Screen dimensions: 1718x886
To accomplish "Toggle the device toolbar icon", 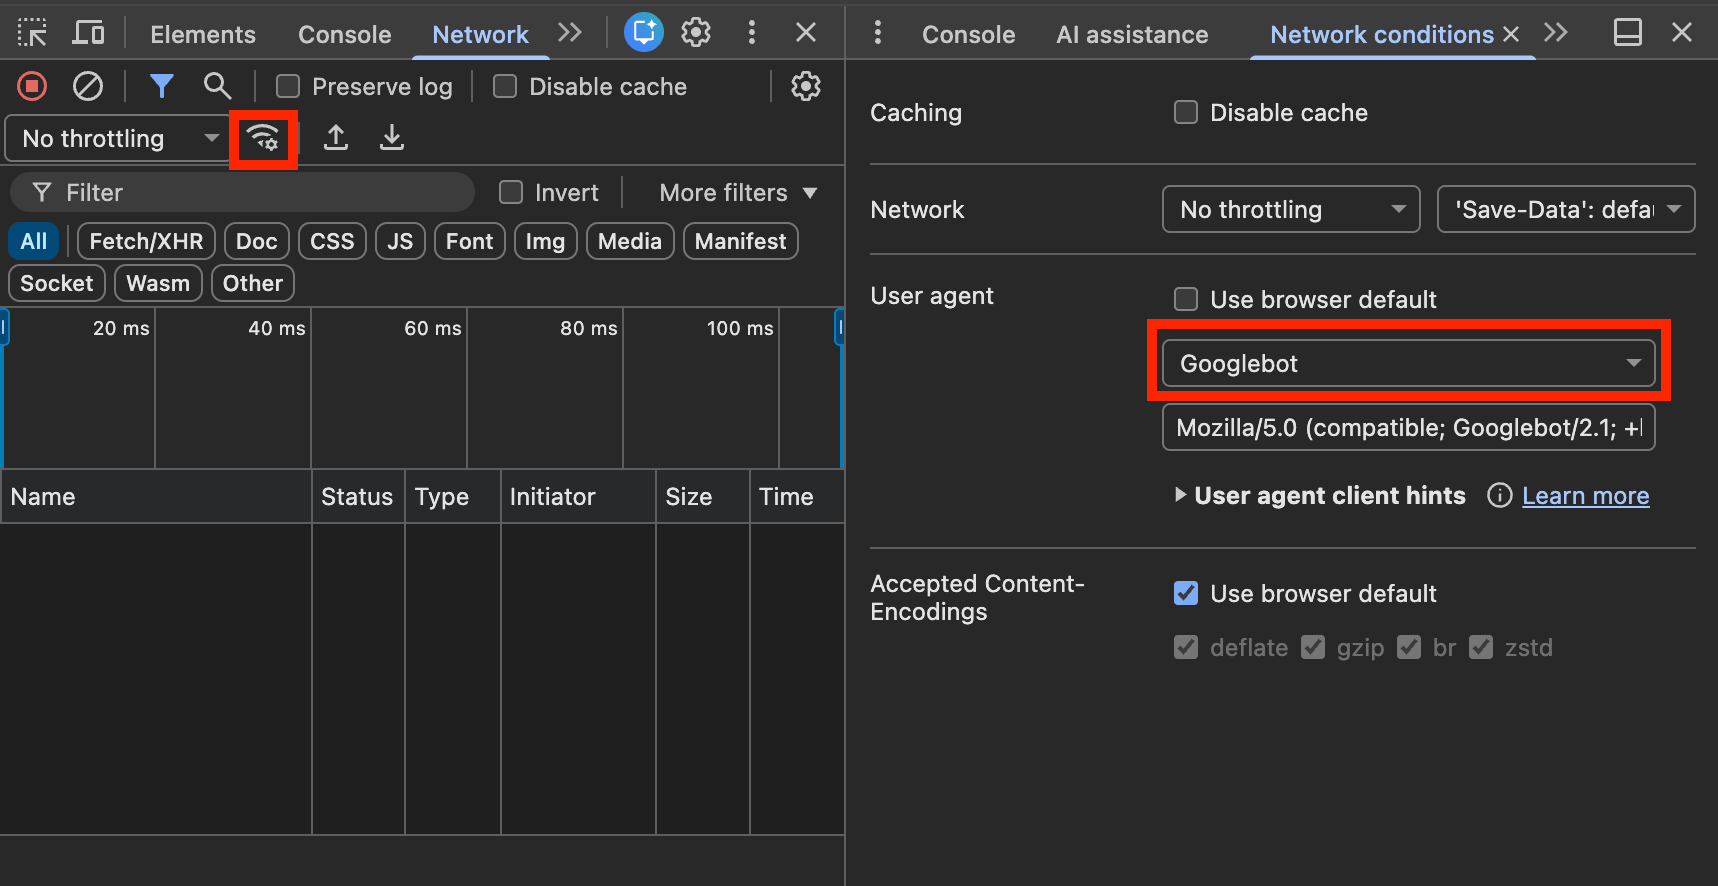I will pyautogui.click(x=88, y=33).
